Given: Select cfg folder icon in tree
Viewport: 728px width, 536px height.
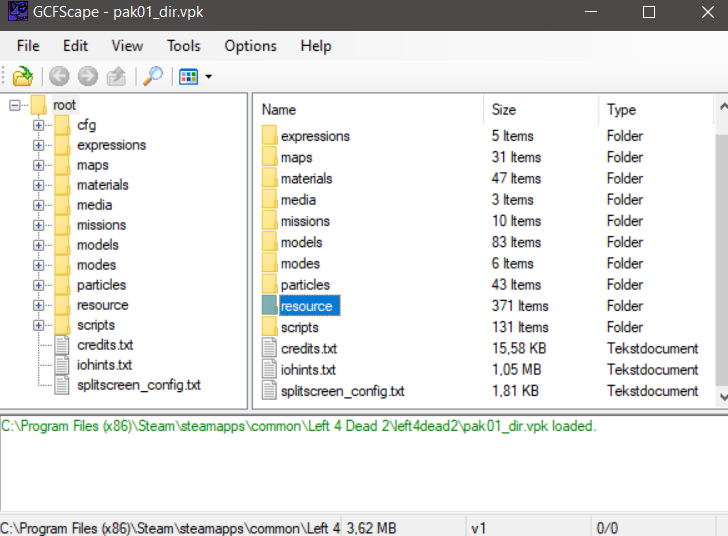Looking at the screenshot, I should [x=62, y=125].
